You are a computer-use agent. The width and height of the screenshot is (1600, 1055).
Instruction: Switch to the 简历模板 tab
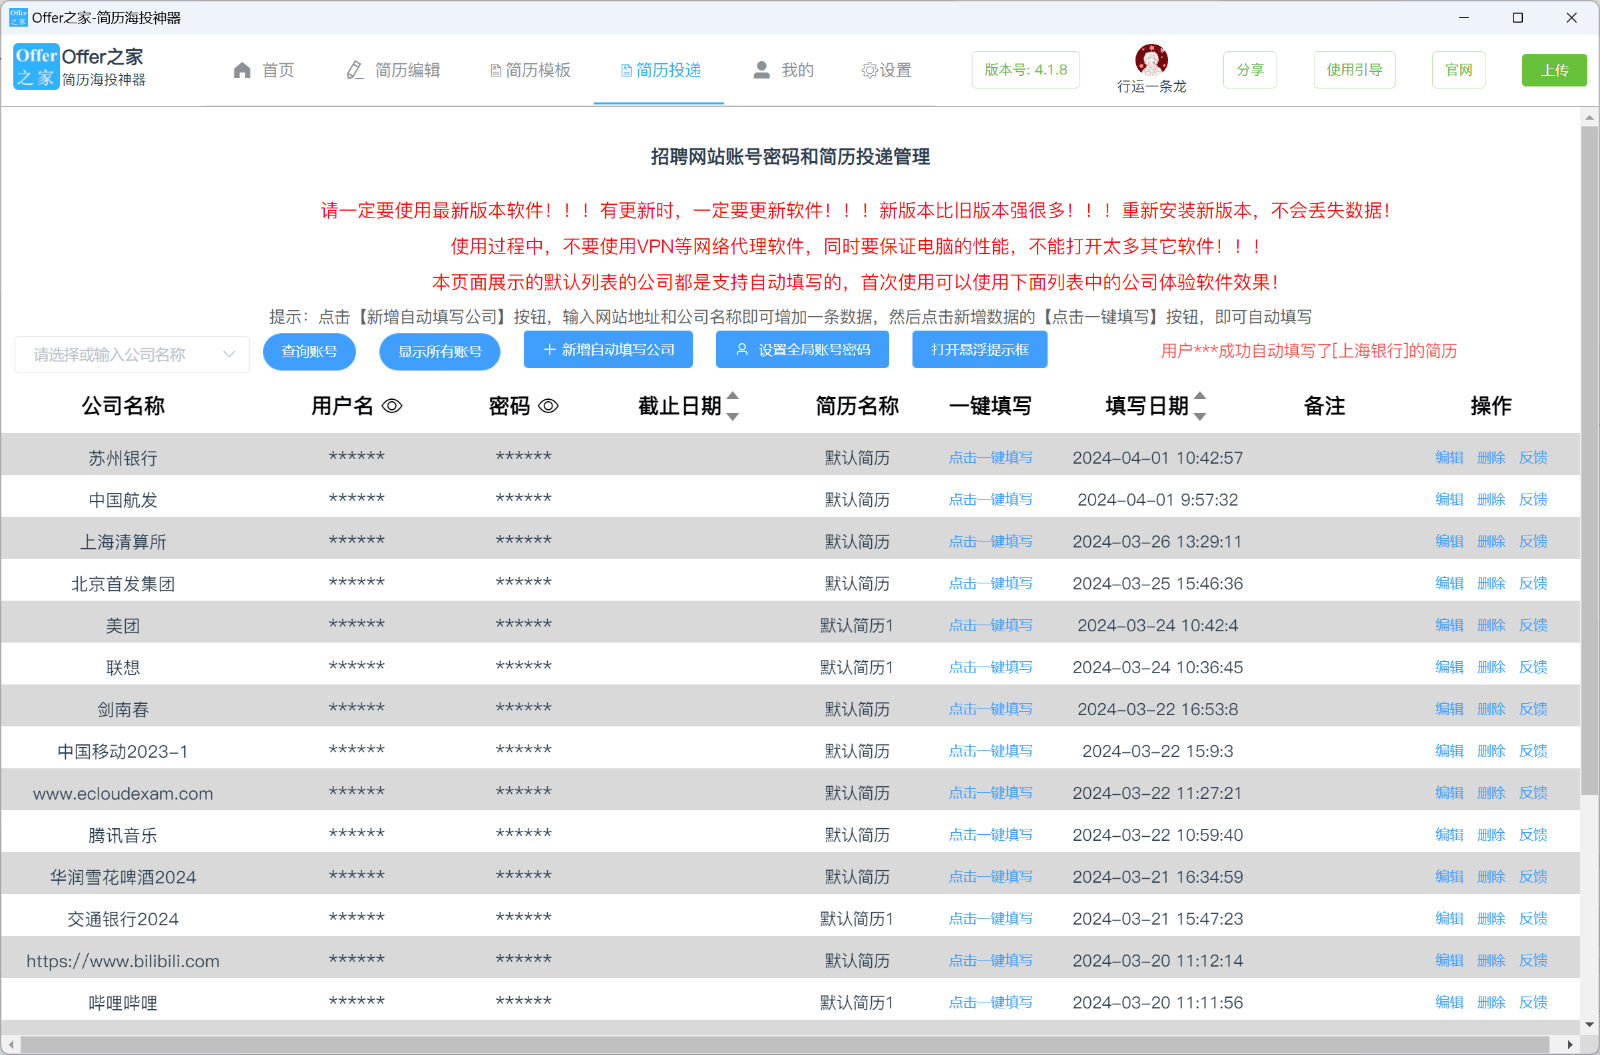pos(530,70)
